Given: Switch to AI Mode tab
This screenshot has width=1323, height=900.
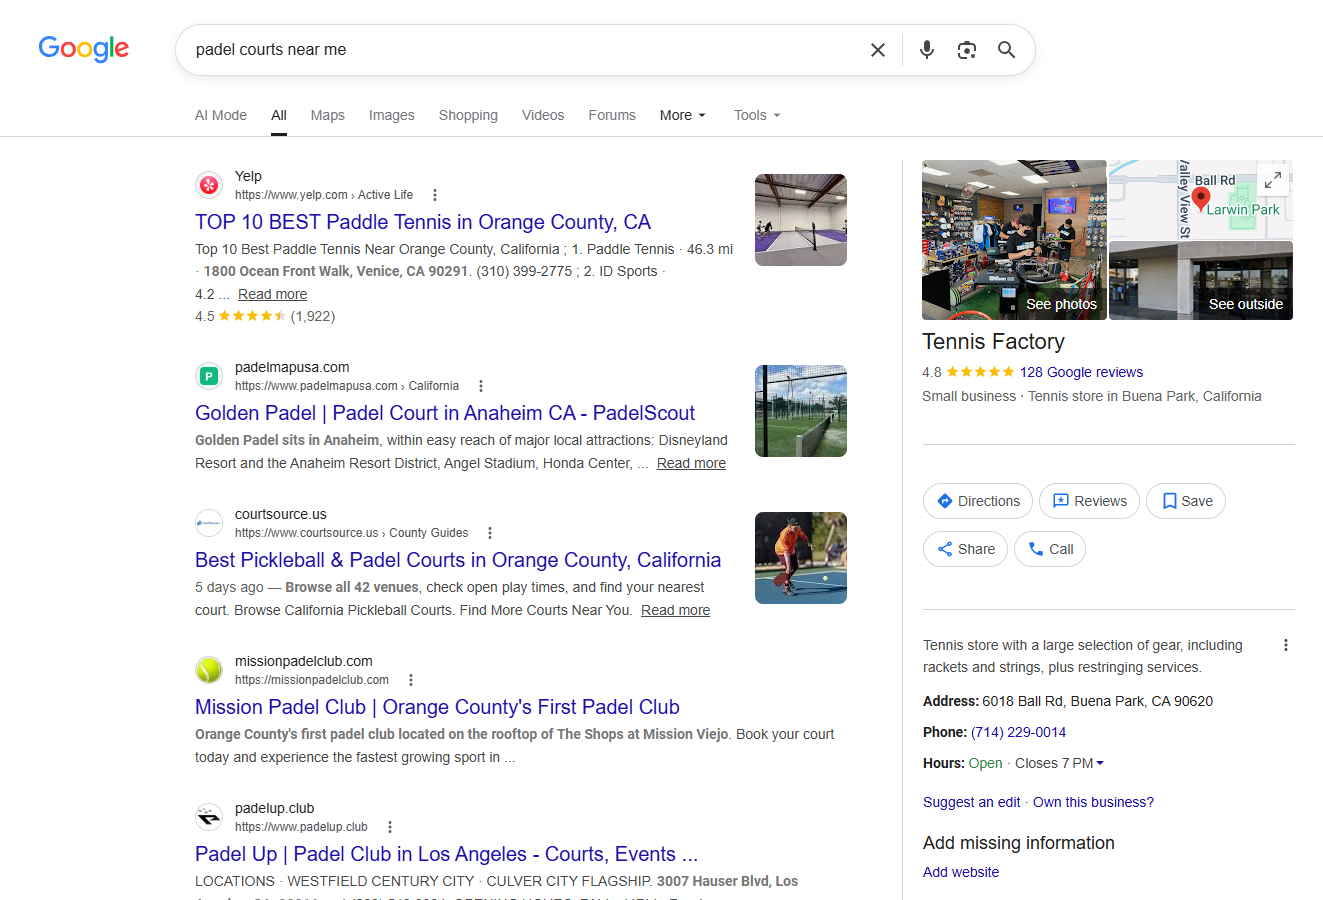Looking at the screenshot, I should pos(221,115).
